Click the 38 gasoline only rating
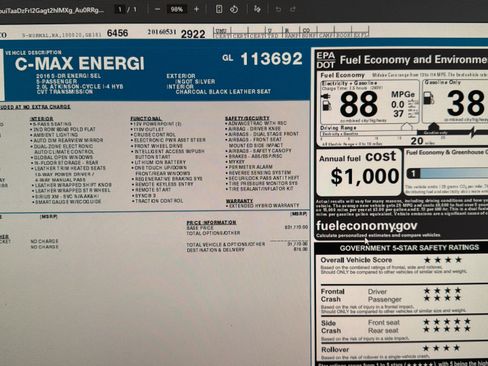The width and height of the screenshot is (488, 366). tap(466, 103)
